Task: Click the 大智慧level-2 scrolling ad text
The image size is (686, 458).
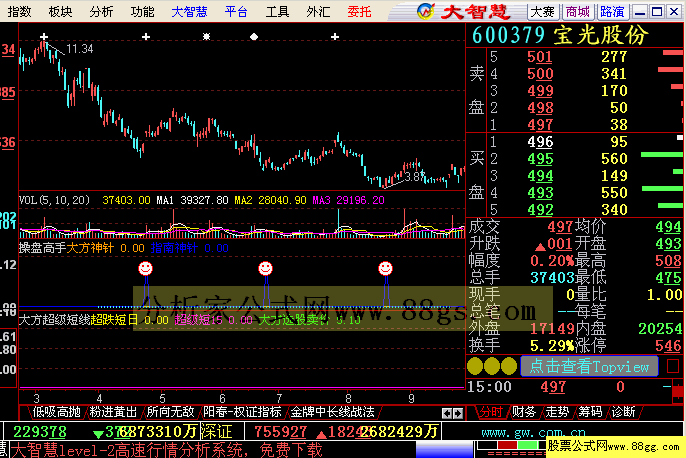Action: pos(166,450)
